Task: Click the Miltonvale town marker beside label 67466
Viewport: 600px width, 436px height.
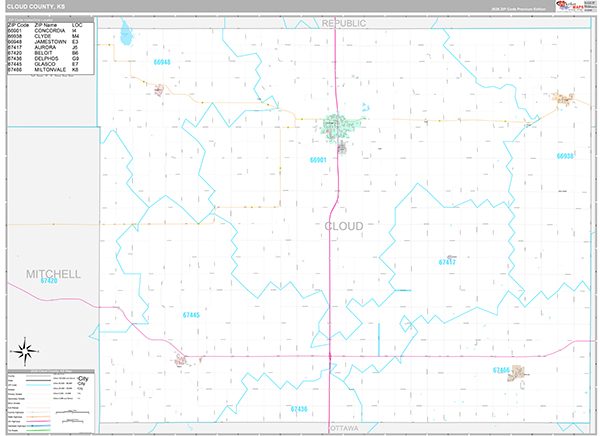Action: [x=515, y=373]
